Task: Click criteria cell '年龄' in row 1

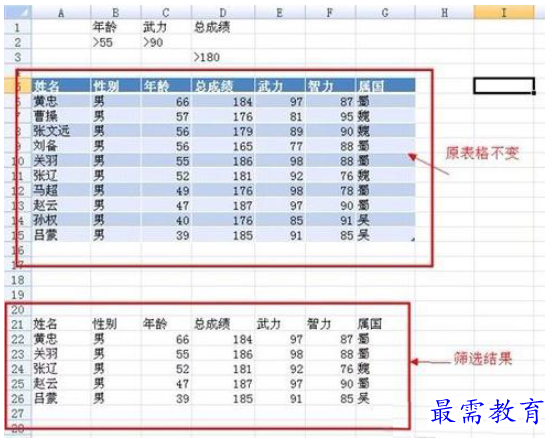Action: click(x=115, y=27)
